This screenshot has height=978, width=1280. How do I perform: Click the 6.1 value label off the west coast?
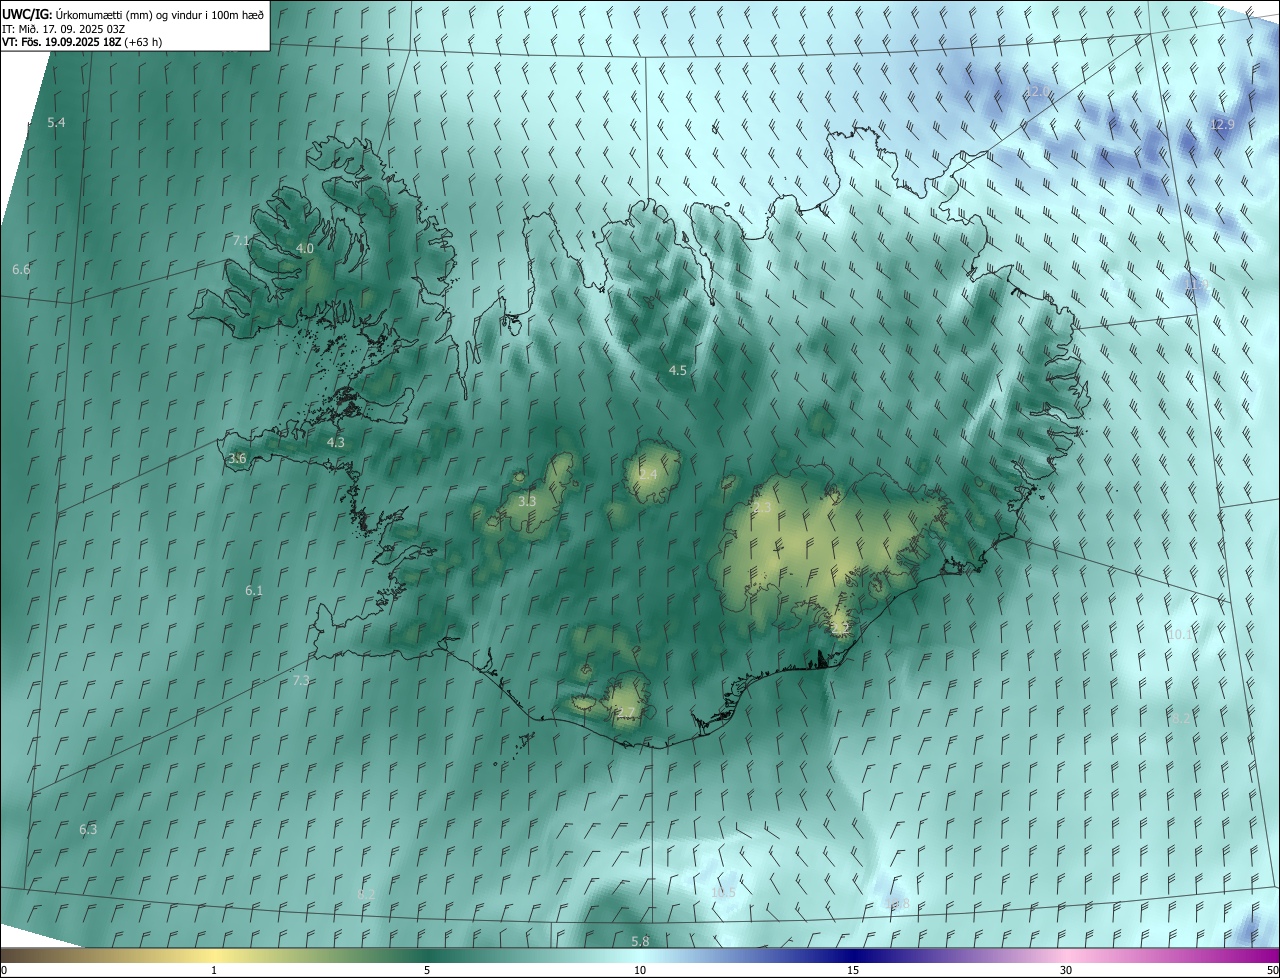[x=254, y=591]
